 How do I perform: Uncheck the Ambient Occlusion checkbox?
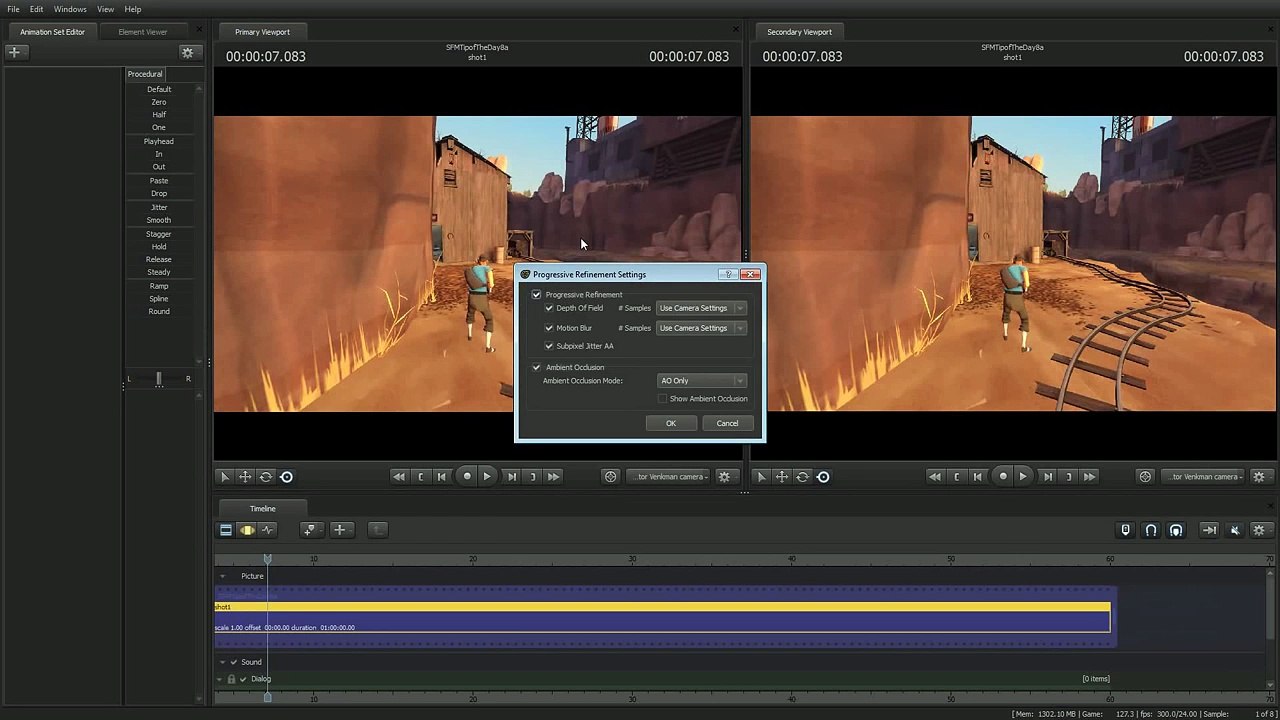click(537, 367)
